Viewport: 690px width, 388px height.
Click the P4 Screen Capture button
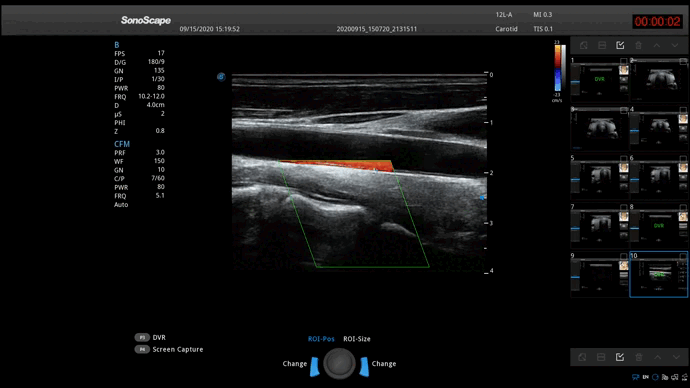169,349
